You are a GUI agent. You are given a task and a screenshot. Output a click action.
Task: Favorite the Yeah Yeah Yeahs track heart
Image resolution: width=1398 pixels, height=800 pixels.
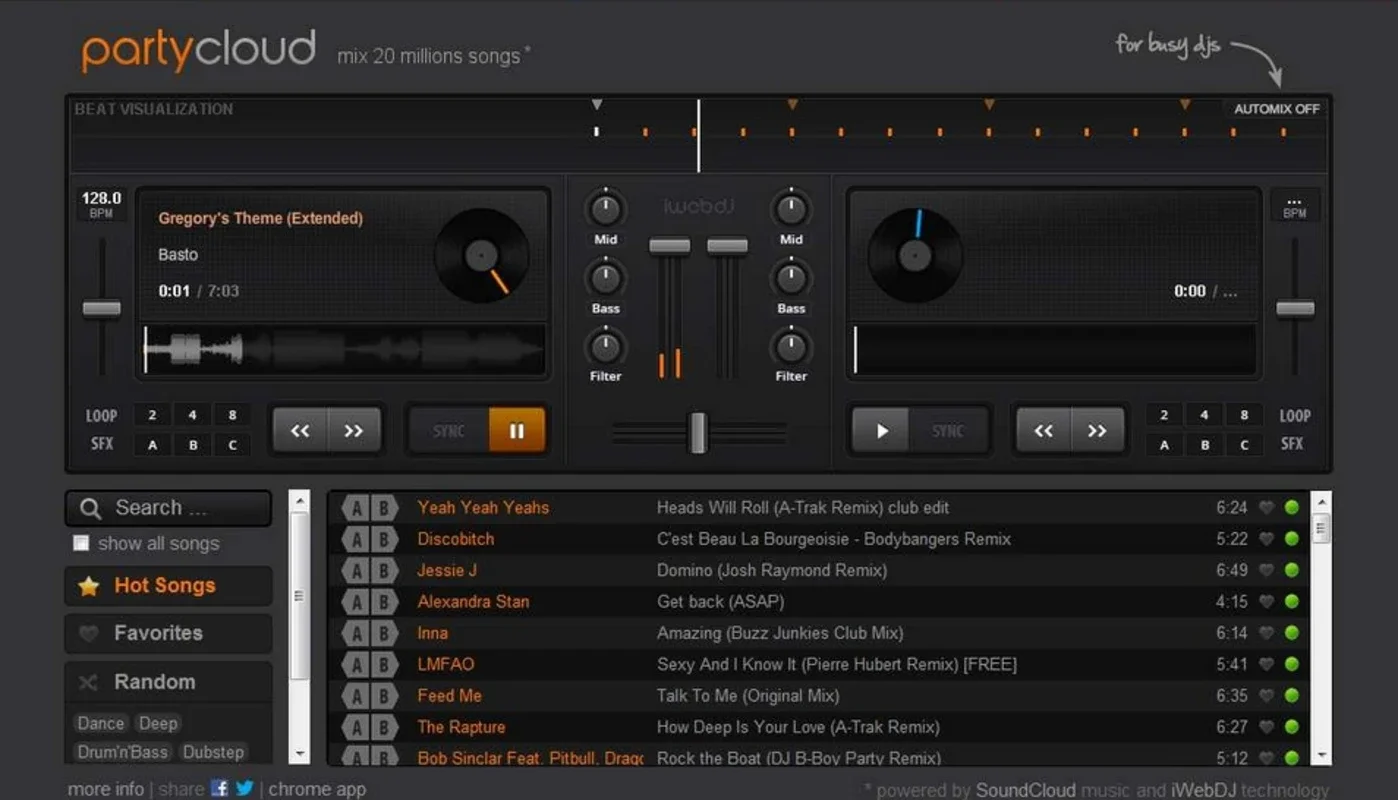click(x=1267, y=508)
